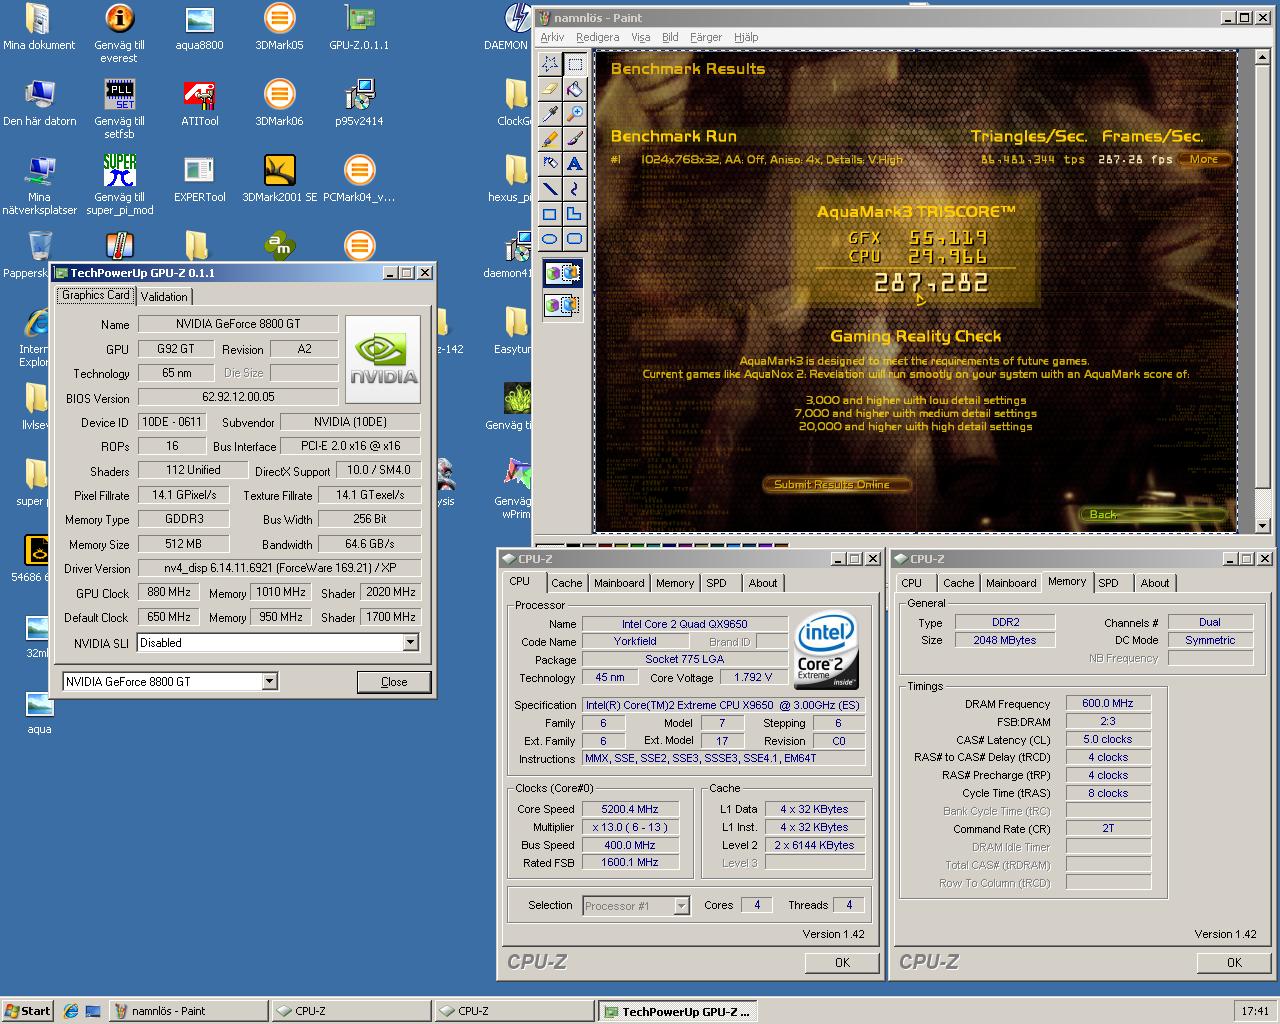
Task: Open Mainboard tab in left CPU-Z window
Action: [619, 583]
